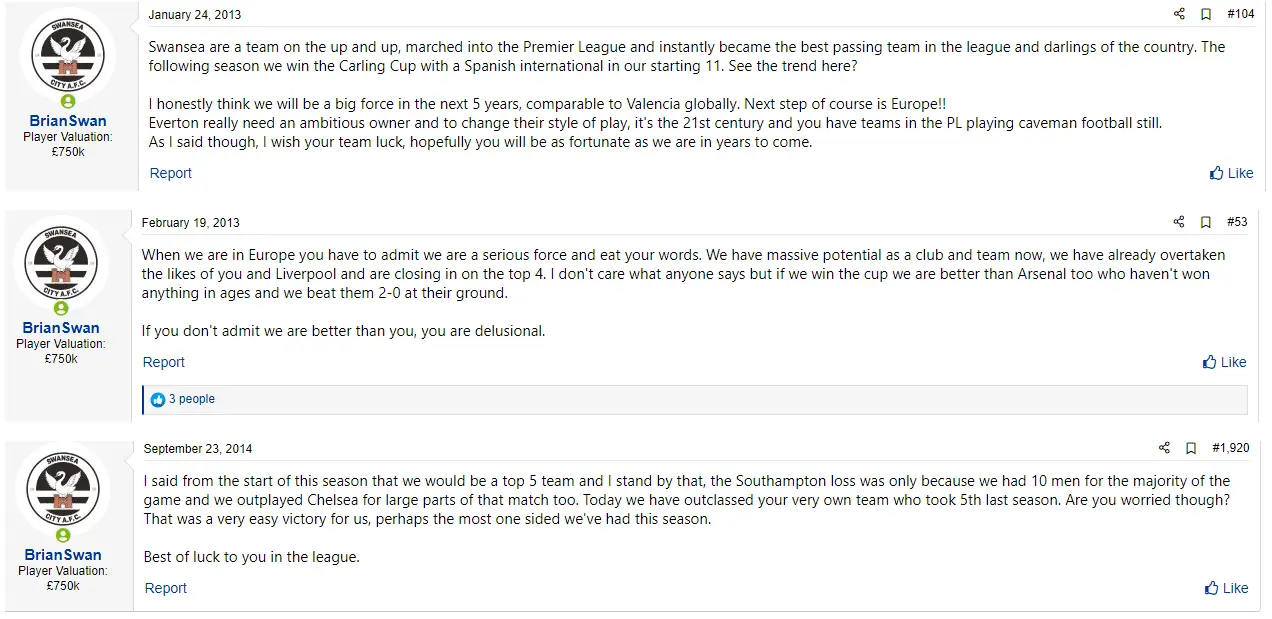
Task: Open post number #1,920 permalink
Action: click(1230, 448)
